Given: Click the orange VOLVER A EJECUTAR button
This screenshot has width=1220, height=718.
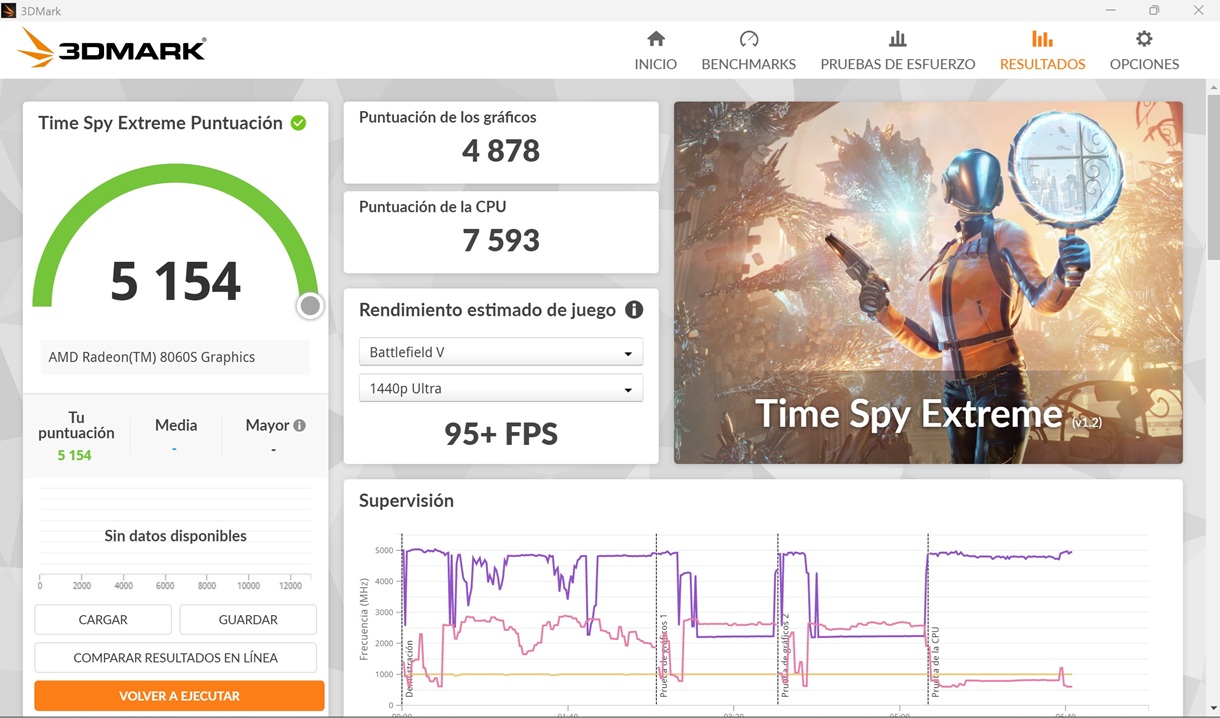Looking at the screenshot, I should pyautogui.click(x=179, y=696).
